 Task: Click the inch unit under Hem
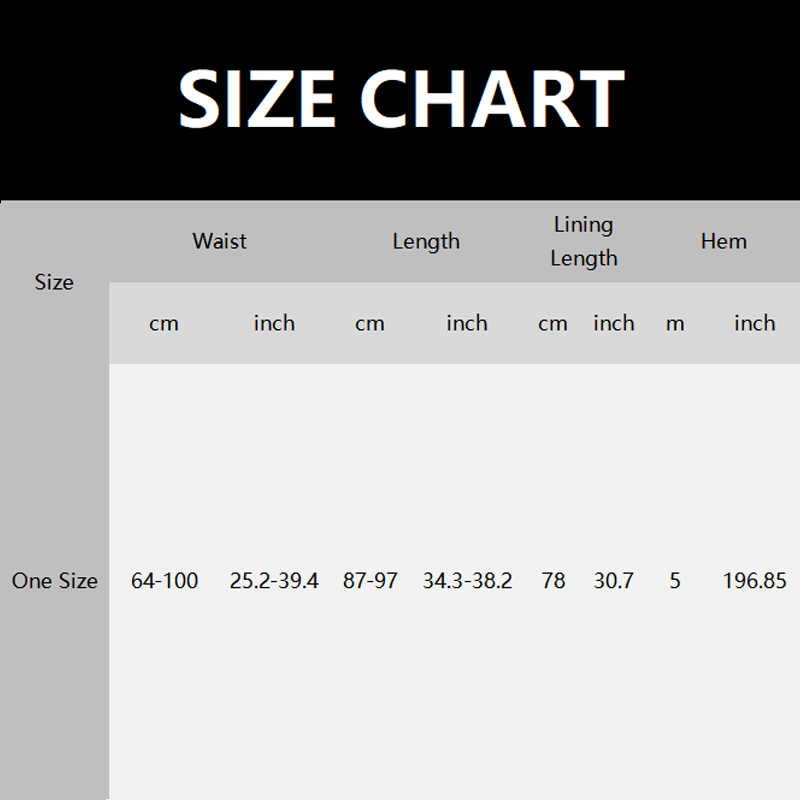pyautogui.click(x=755, y=323)
